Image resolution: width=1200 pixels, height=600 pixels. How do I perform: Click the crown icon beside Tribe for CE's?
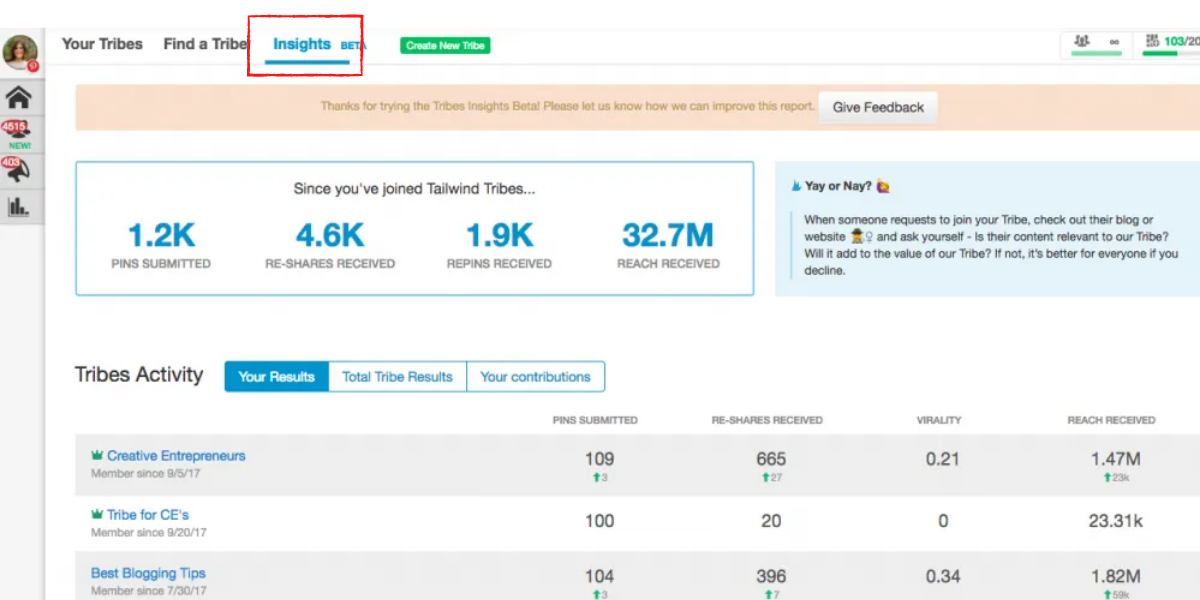[x=97, y=514]
